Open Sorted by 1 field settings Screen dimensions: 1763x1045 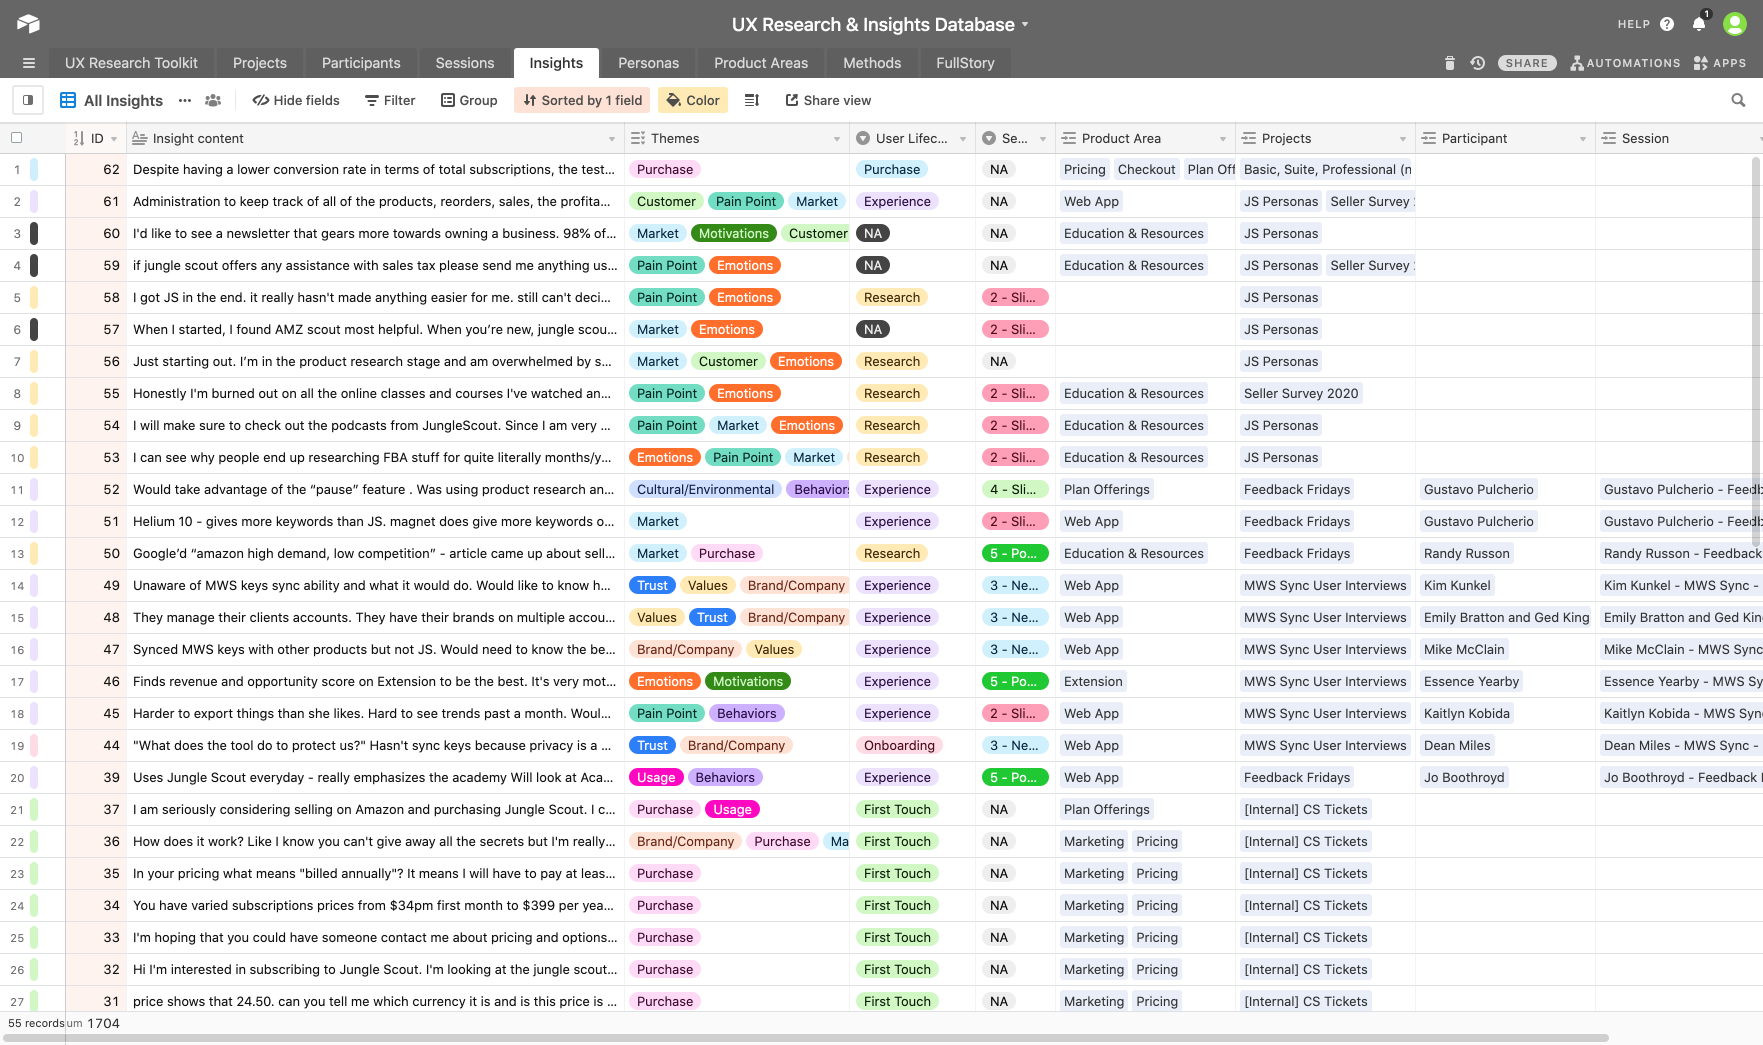point(582,100)
